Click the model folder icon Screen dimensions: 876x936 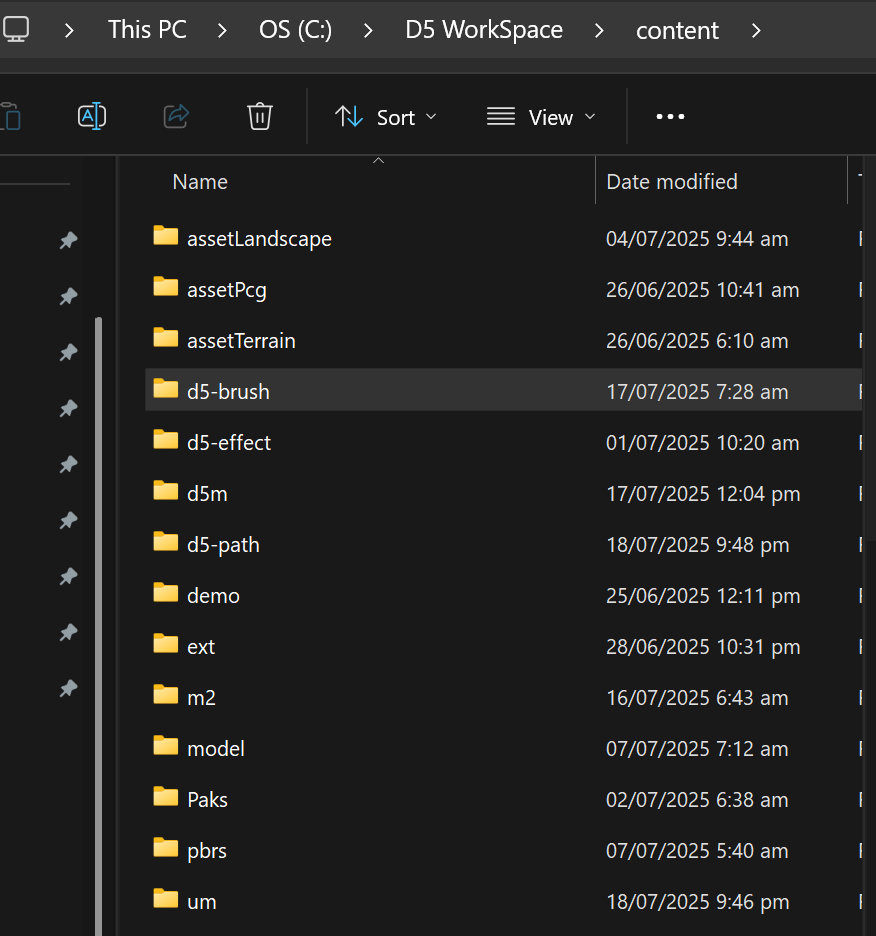165,746
